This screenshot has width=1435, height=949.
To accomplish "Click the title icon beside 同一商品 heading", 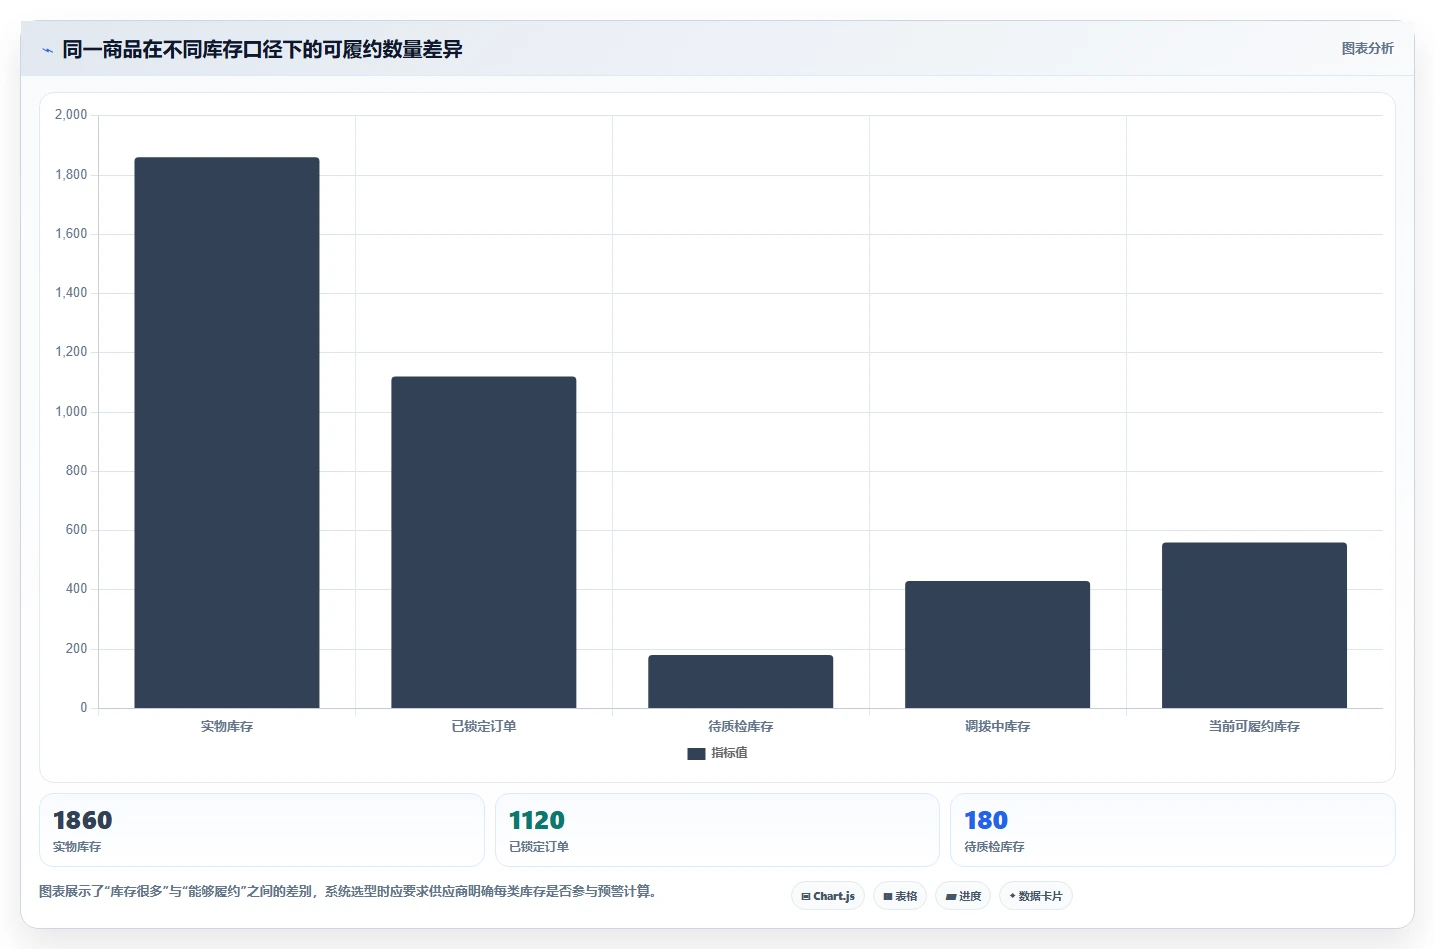I will click(47, 50).
